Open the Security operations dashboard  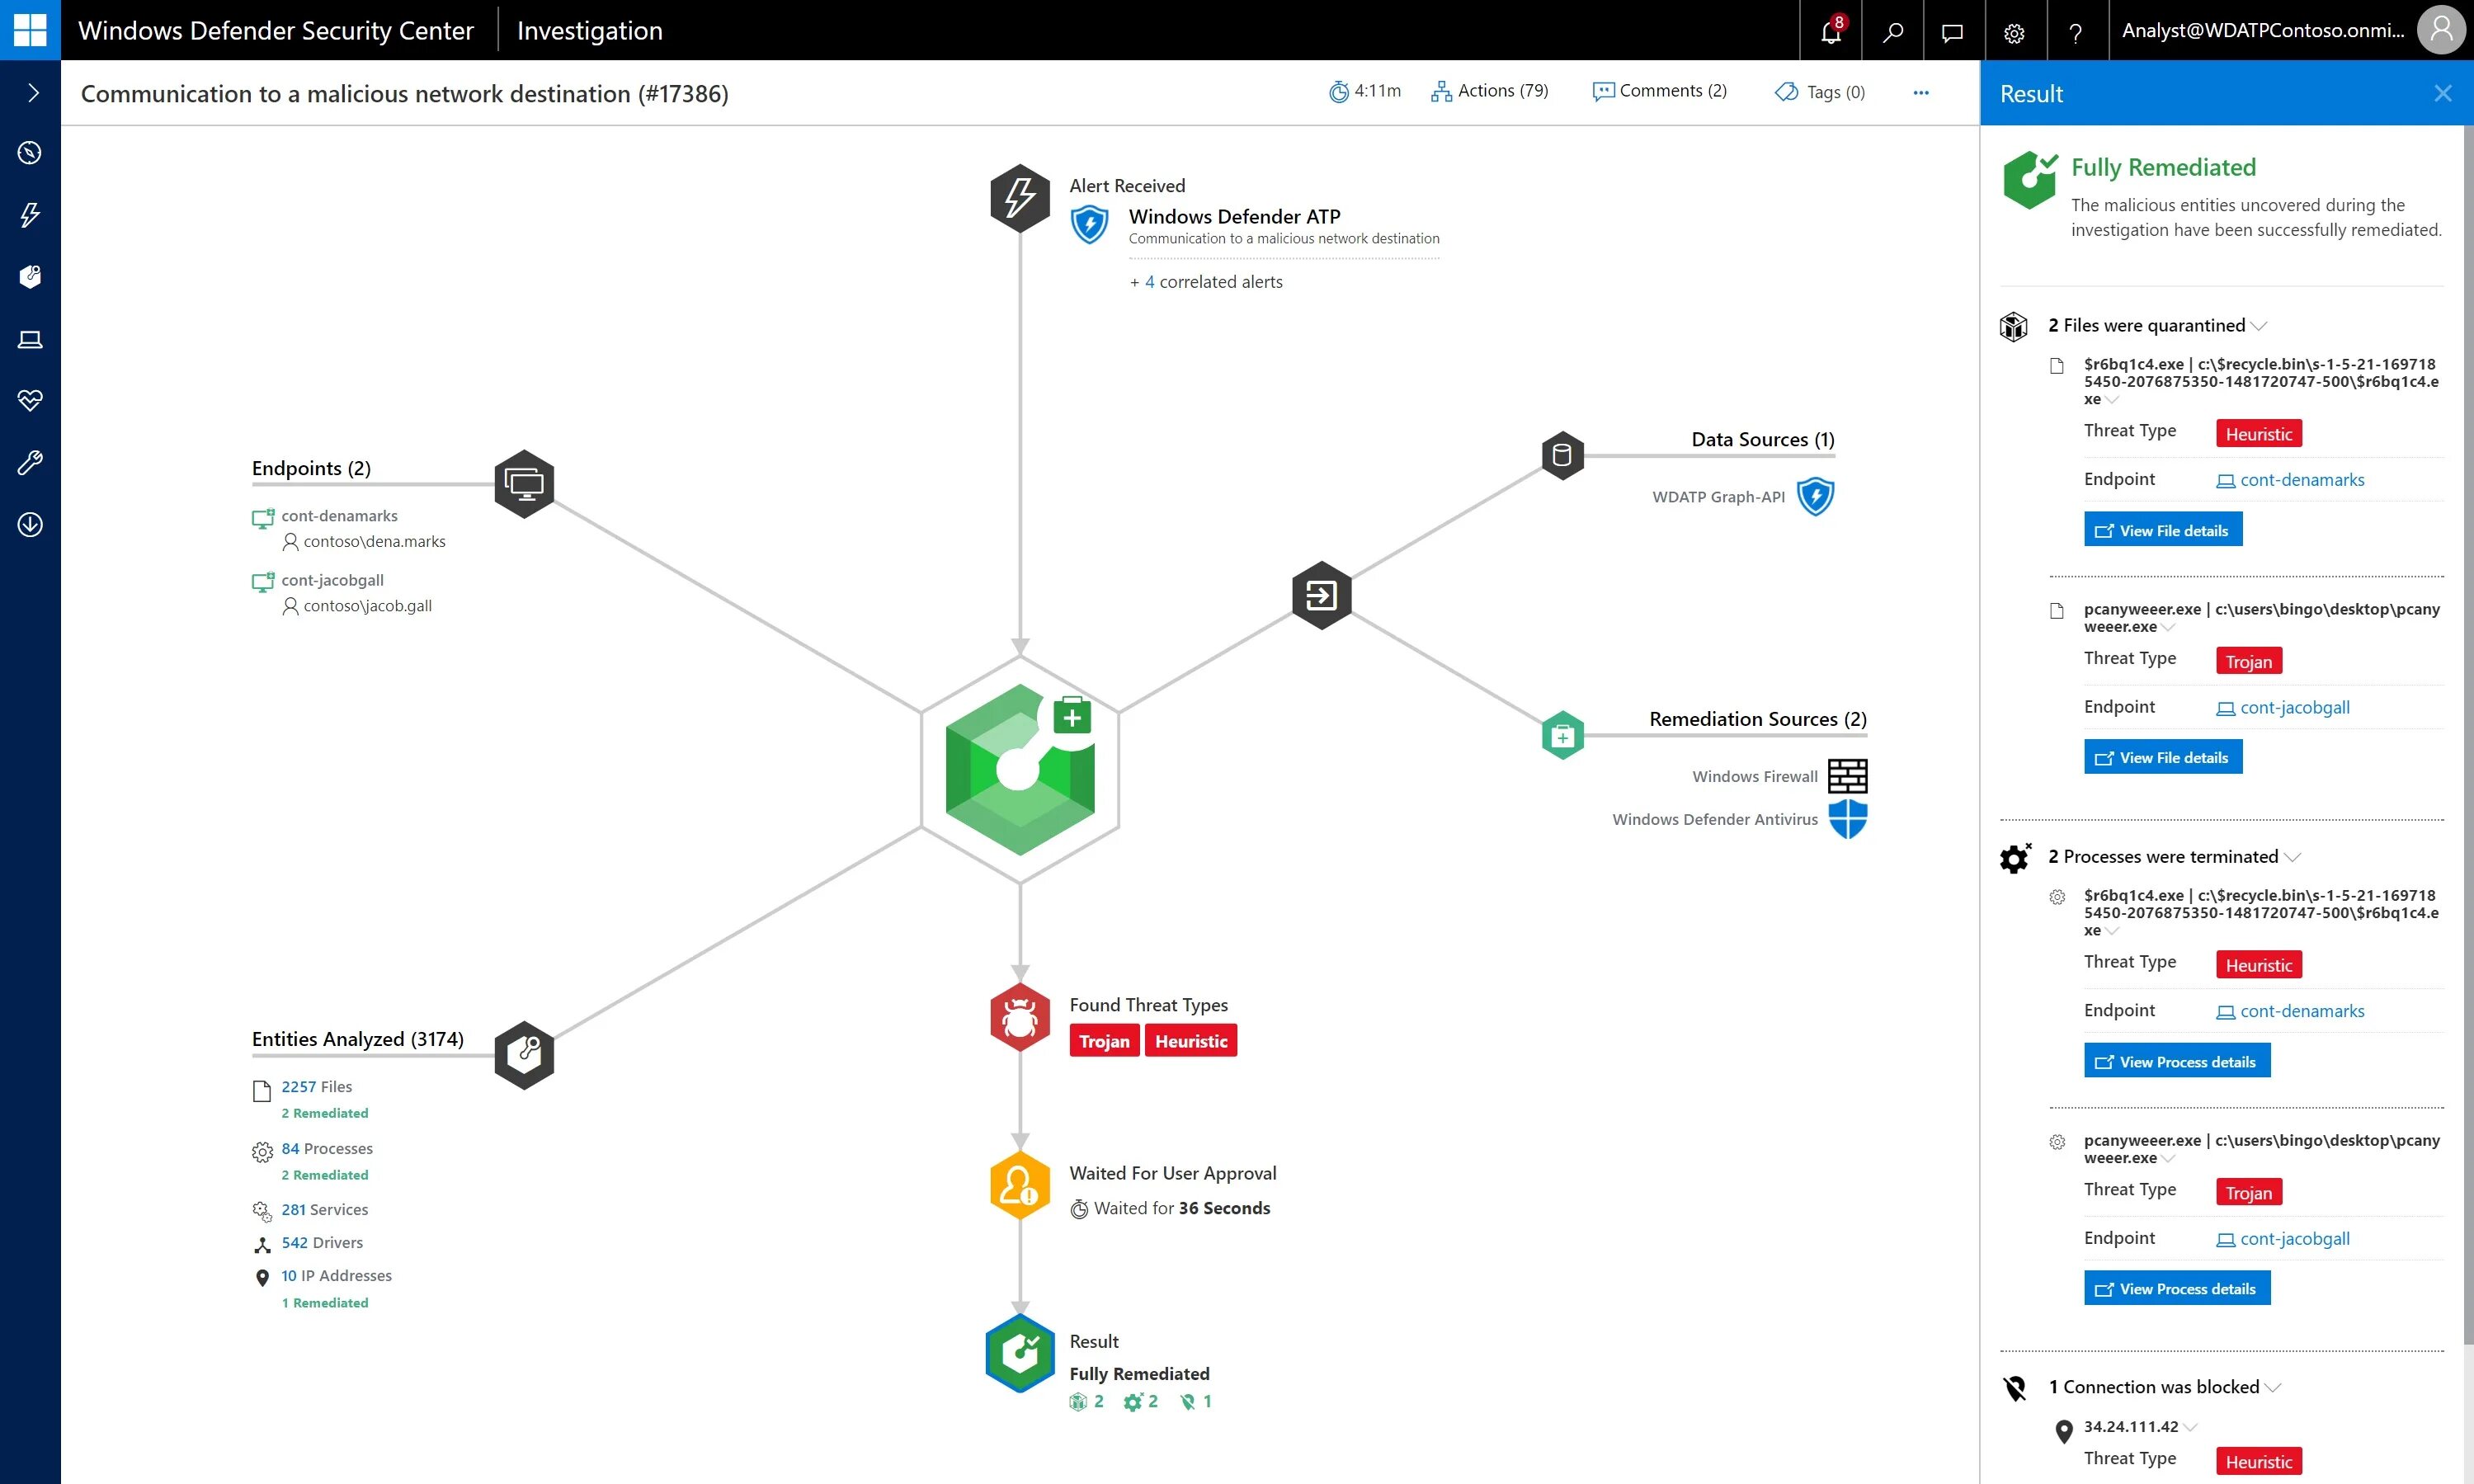pyautogui.click(x=30, y=153)
